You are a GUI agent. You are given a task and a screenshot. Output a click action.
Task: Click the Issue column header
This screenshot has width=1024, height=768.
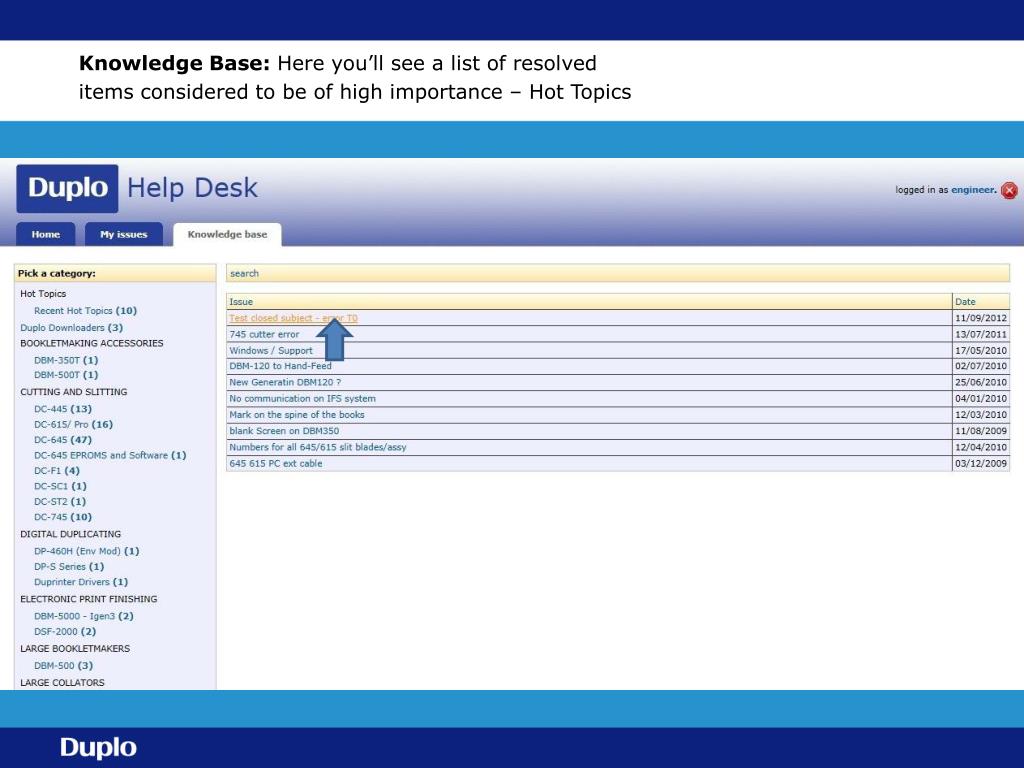click(x=589, y=302)
